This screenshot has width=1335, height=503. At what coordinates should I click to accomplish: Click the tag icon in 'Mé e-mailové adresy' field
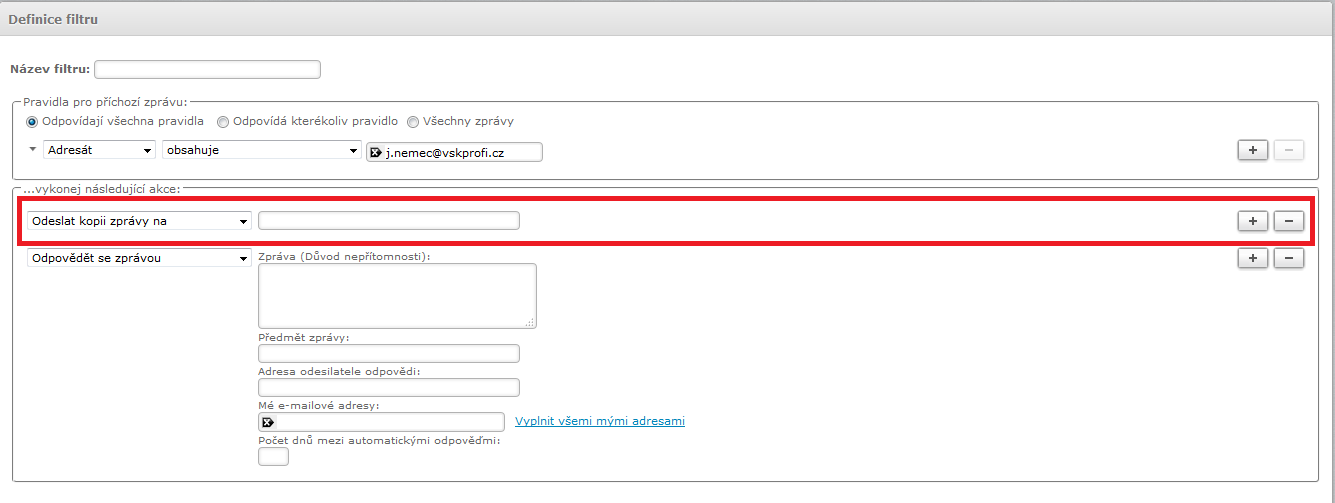(267, 422)
